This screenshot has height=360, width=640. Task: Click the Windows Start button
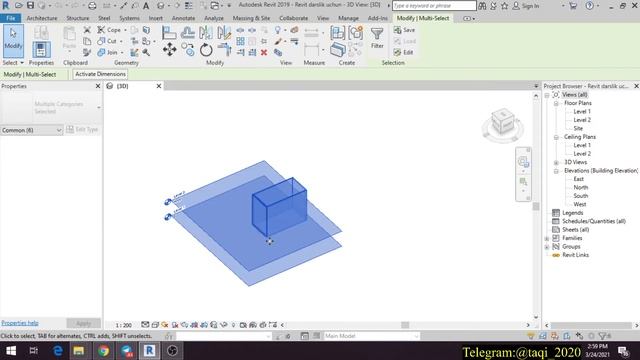coord(11,351)
